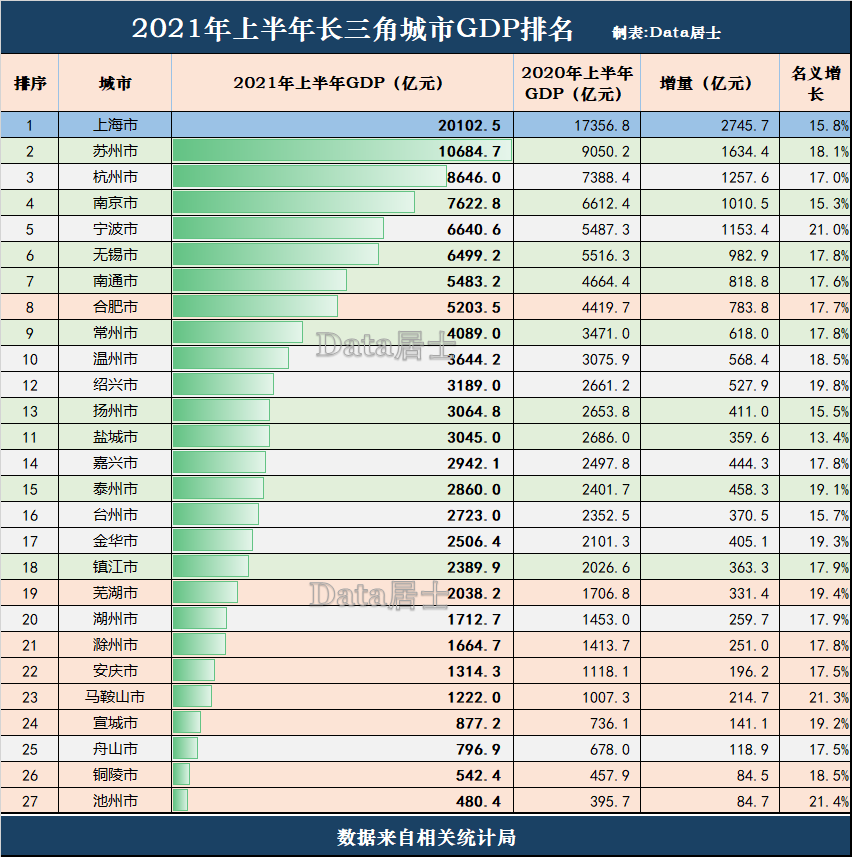Click the 2020年上半年 GDP column header
This screenshot has height=857, width=852.
click(x=577, y=83)
